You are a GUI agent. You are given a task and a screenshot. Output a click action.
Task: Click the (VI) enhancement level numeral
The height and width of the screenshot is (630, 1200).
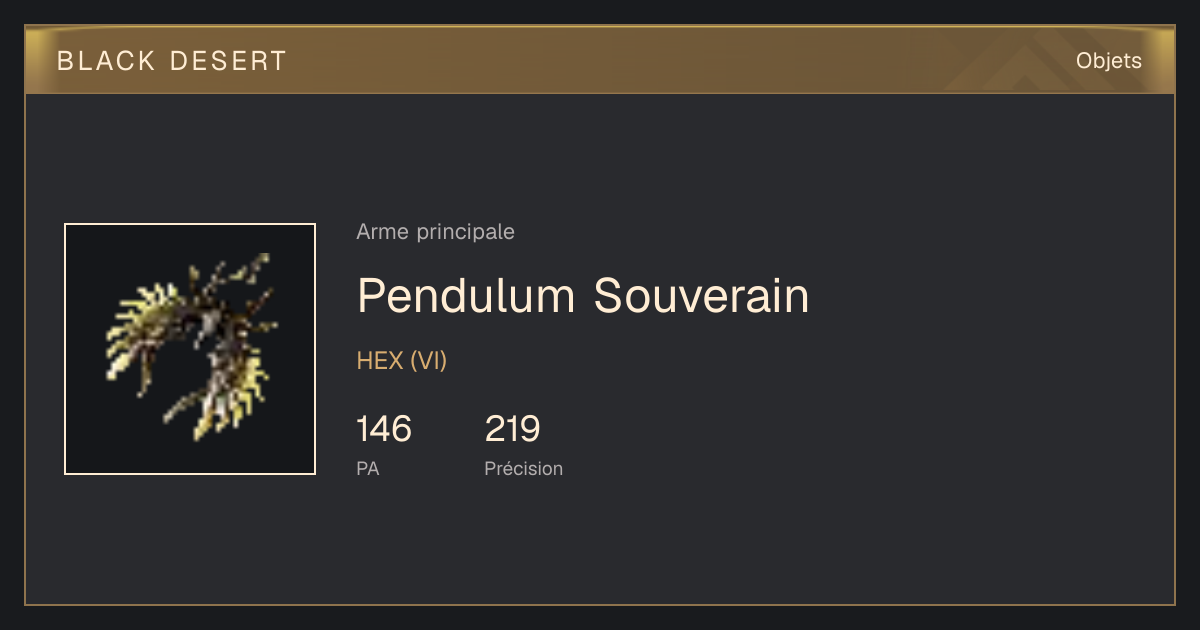click(428, 361)
